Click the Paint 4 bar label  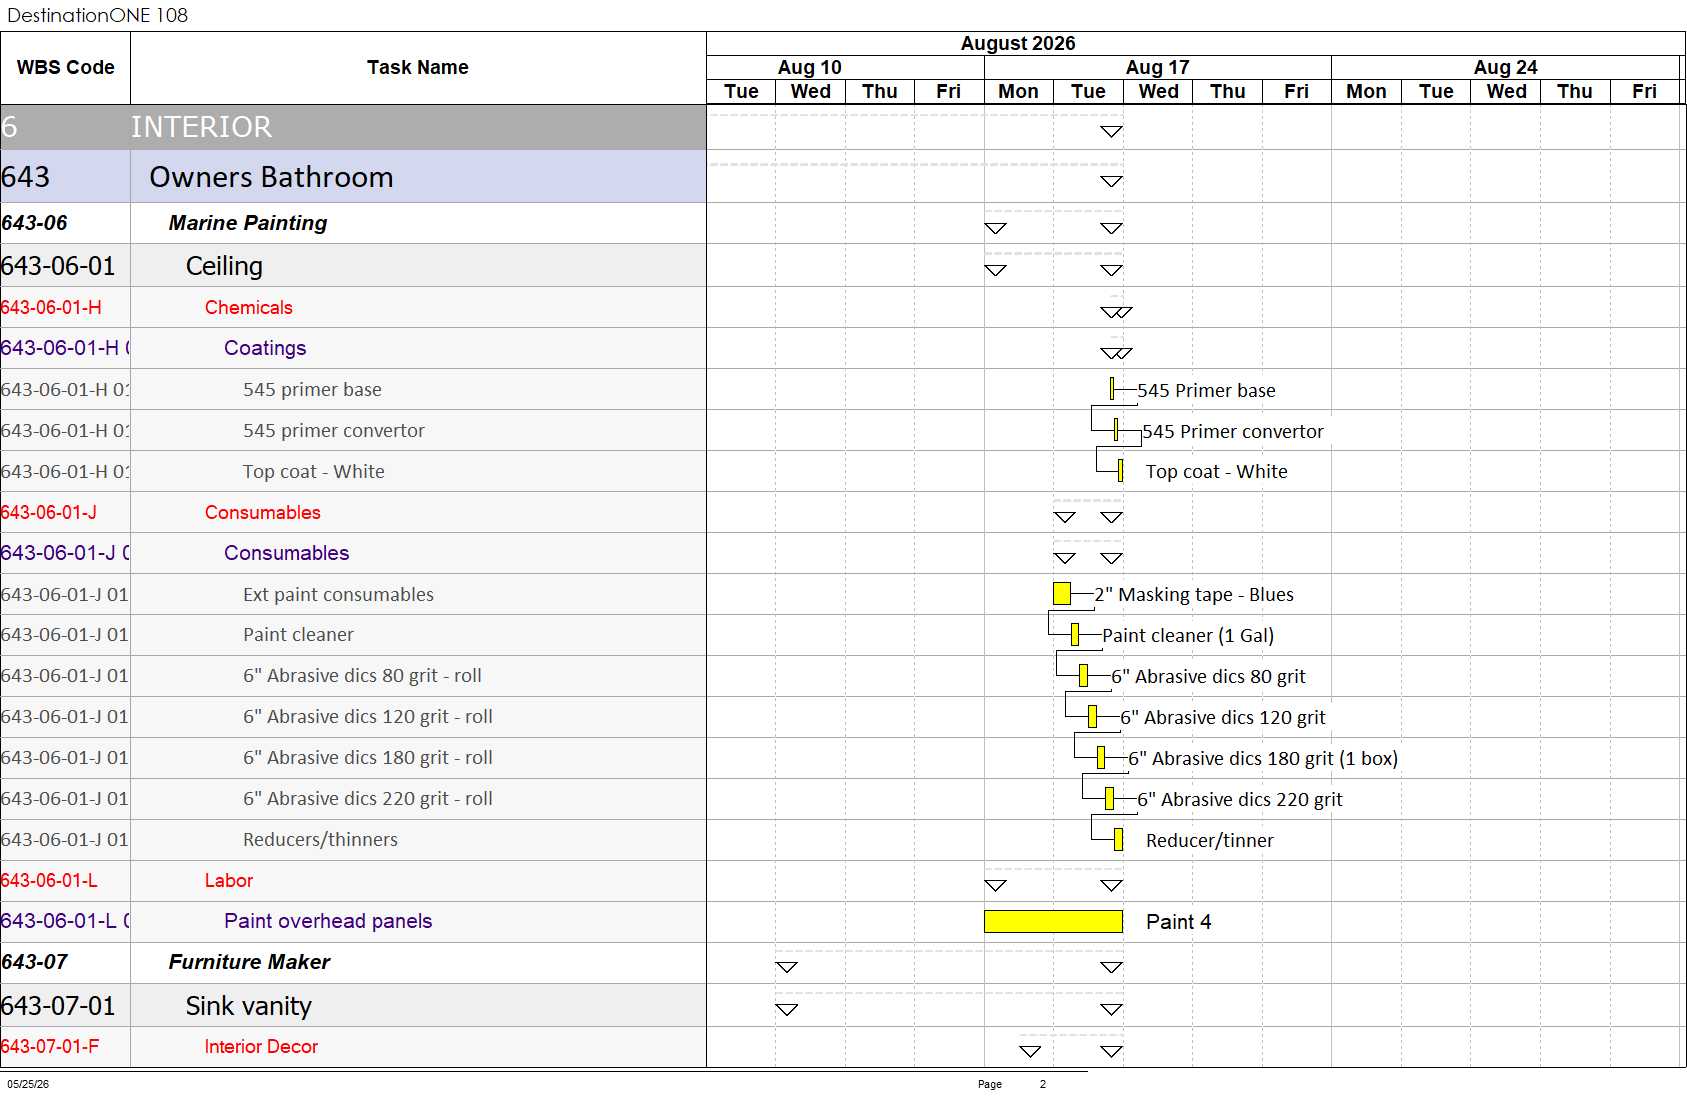pos(1178,922)
